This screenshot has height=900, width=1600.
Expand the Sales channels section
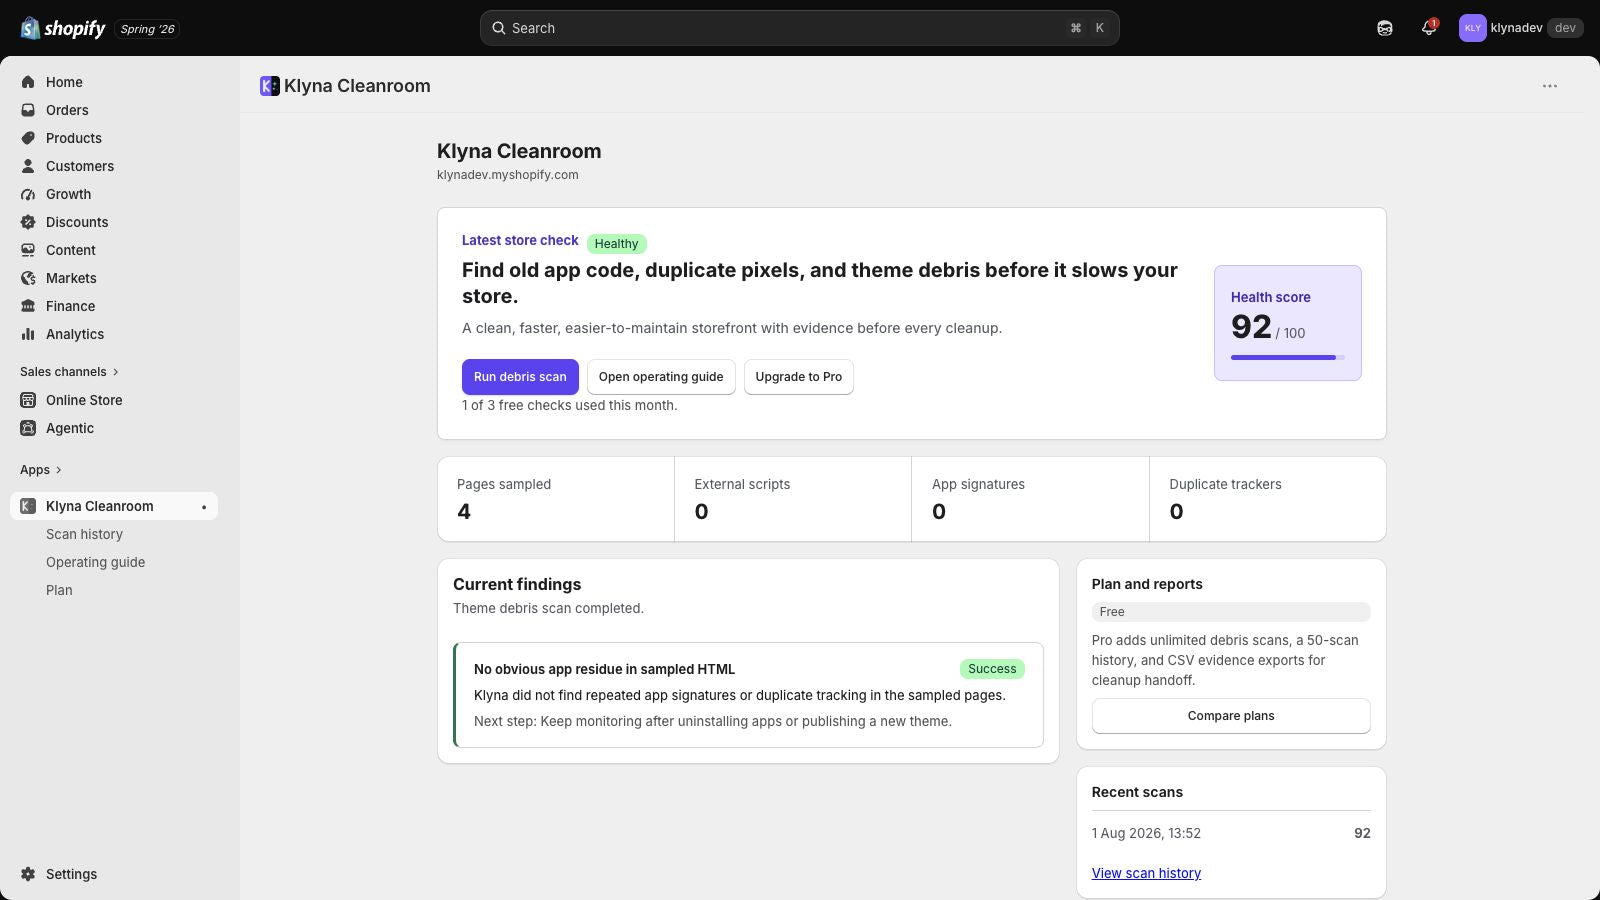69,372
